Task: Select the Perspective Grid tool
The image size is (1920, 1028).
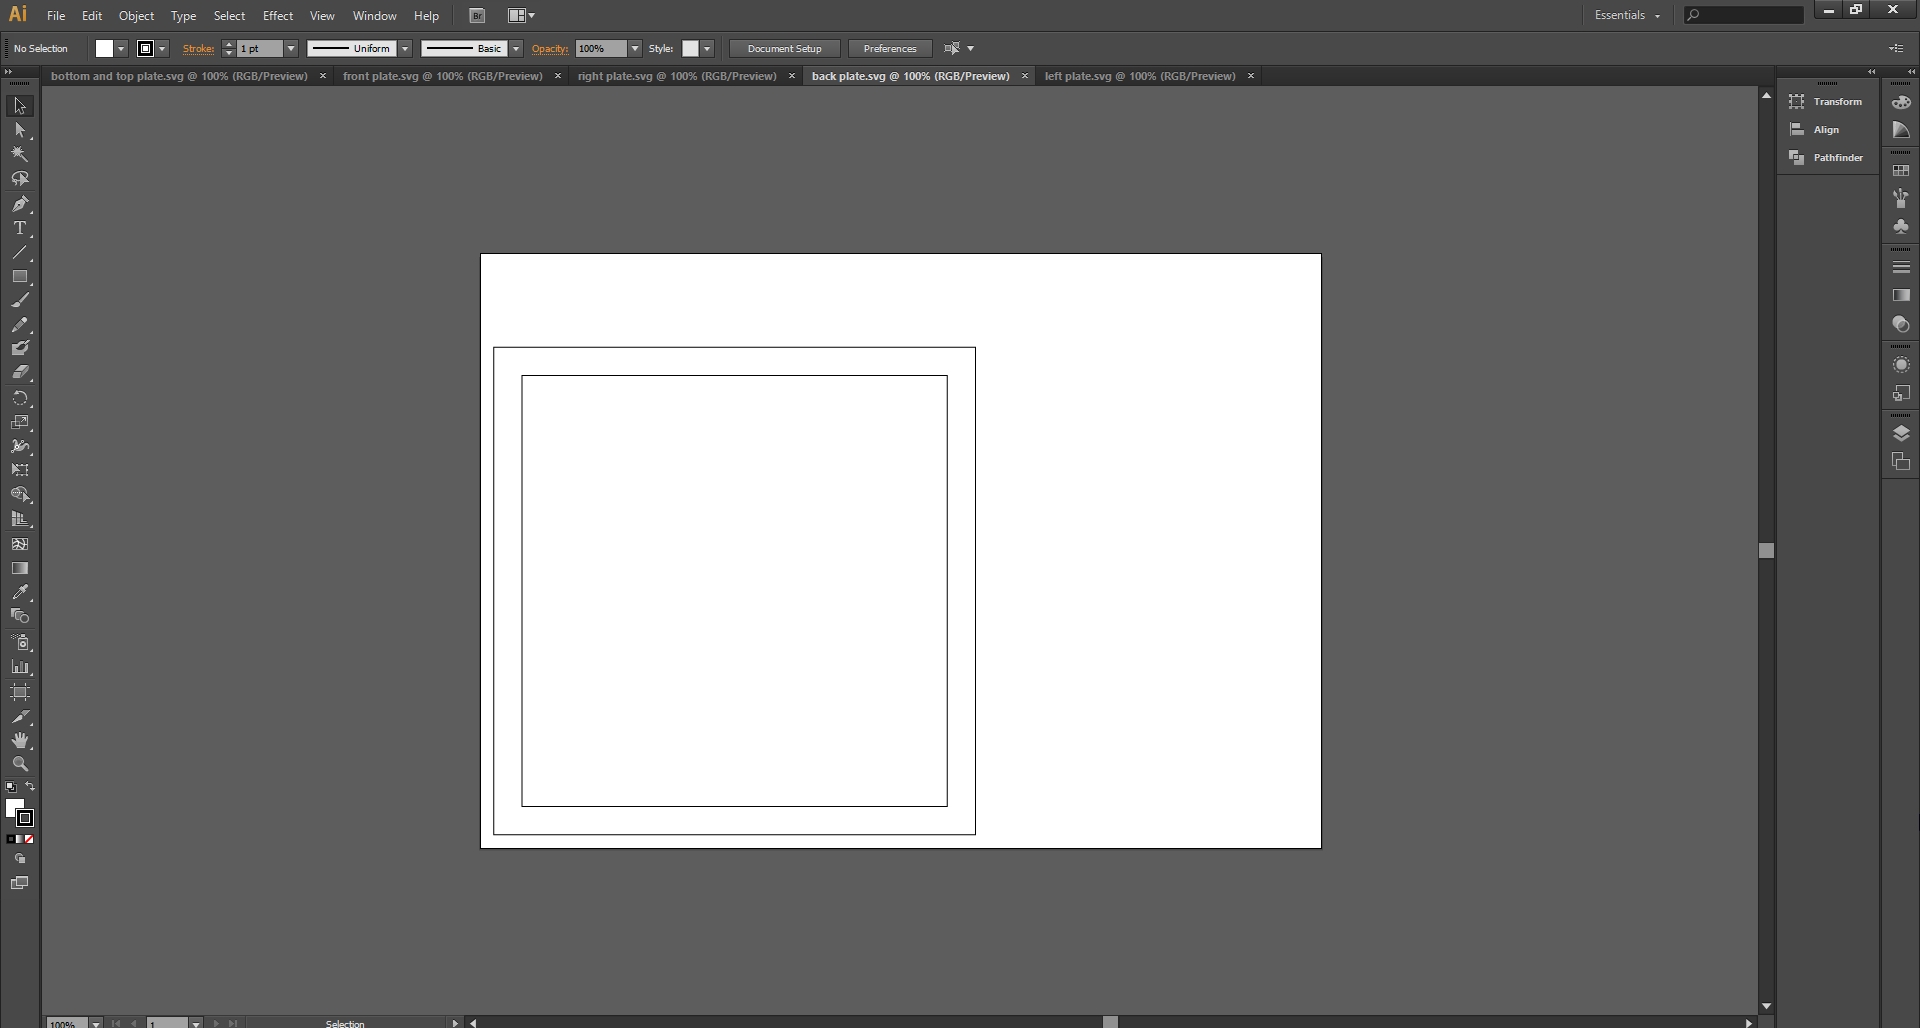Action: (20, 519)
